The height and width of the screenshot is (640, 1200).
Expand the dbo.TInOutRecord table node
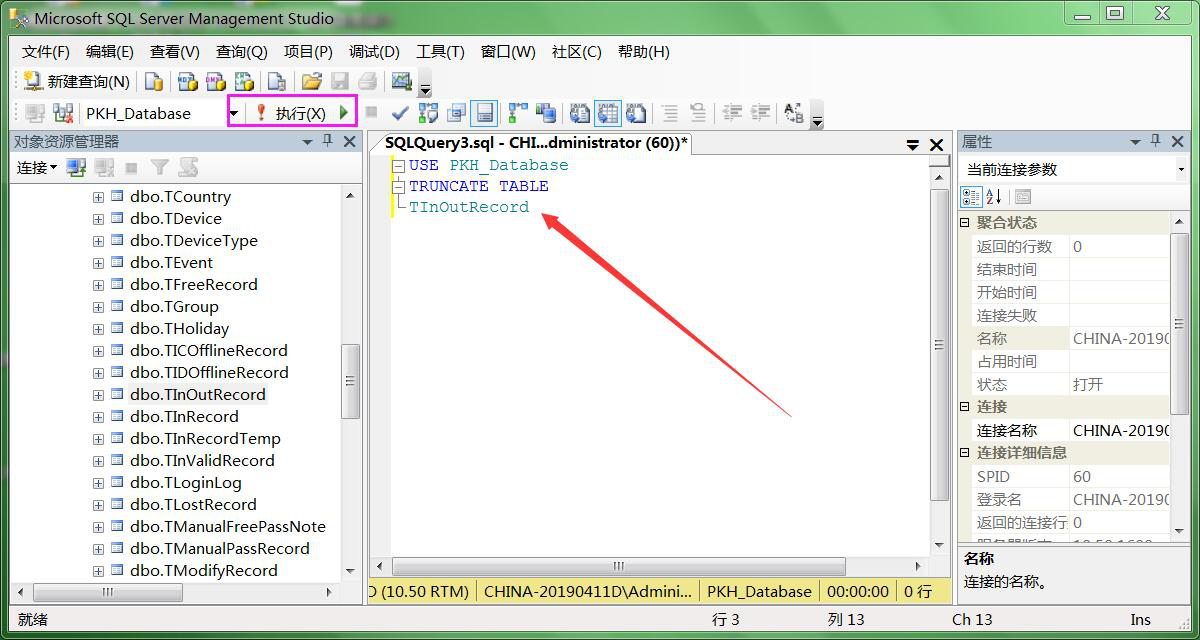(98, 395)
